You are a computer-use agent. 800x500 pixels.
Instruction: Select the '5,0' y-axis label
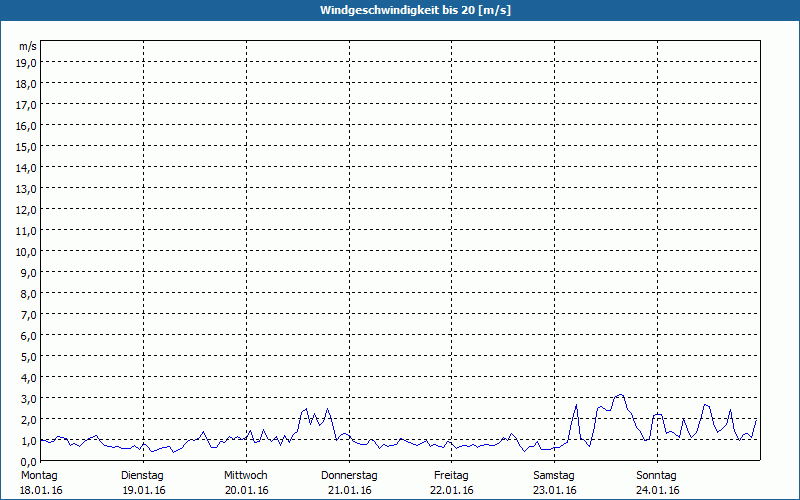coord(29,357)
